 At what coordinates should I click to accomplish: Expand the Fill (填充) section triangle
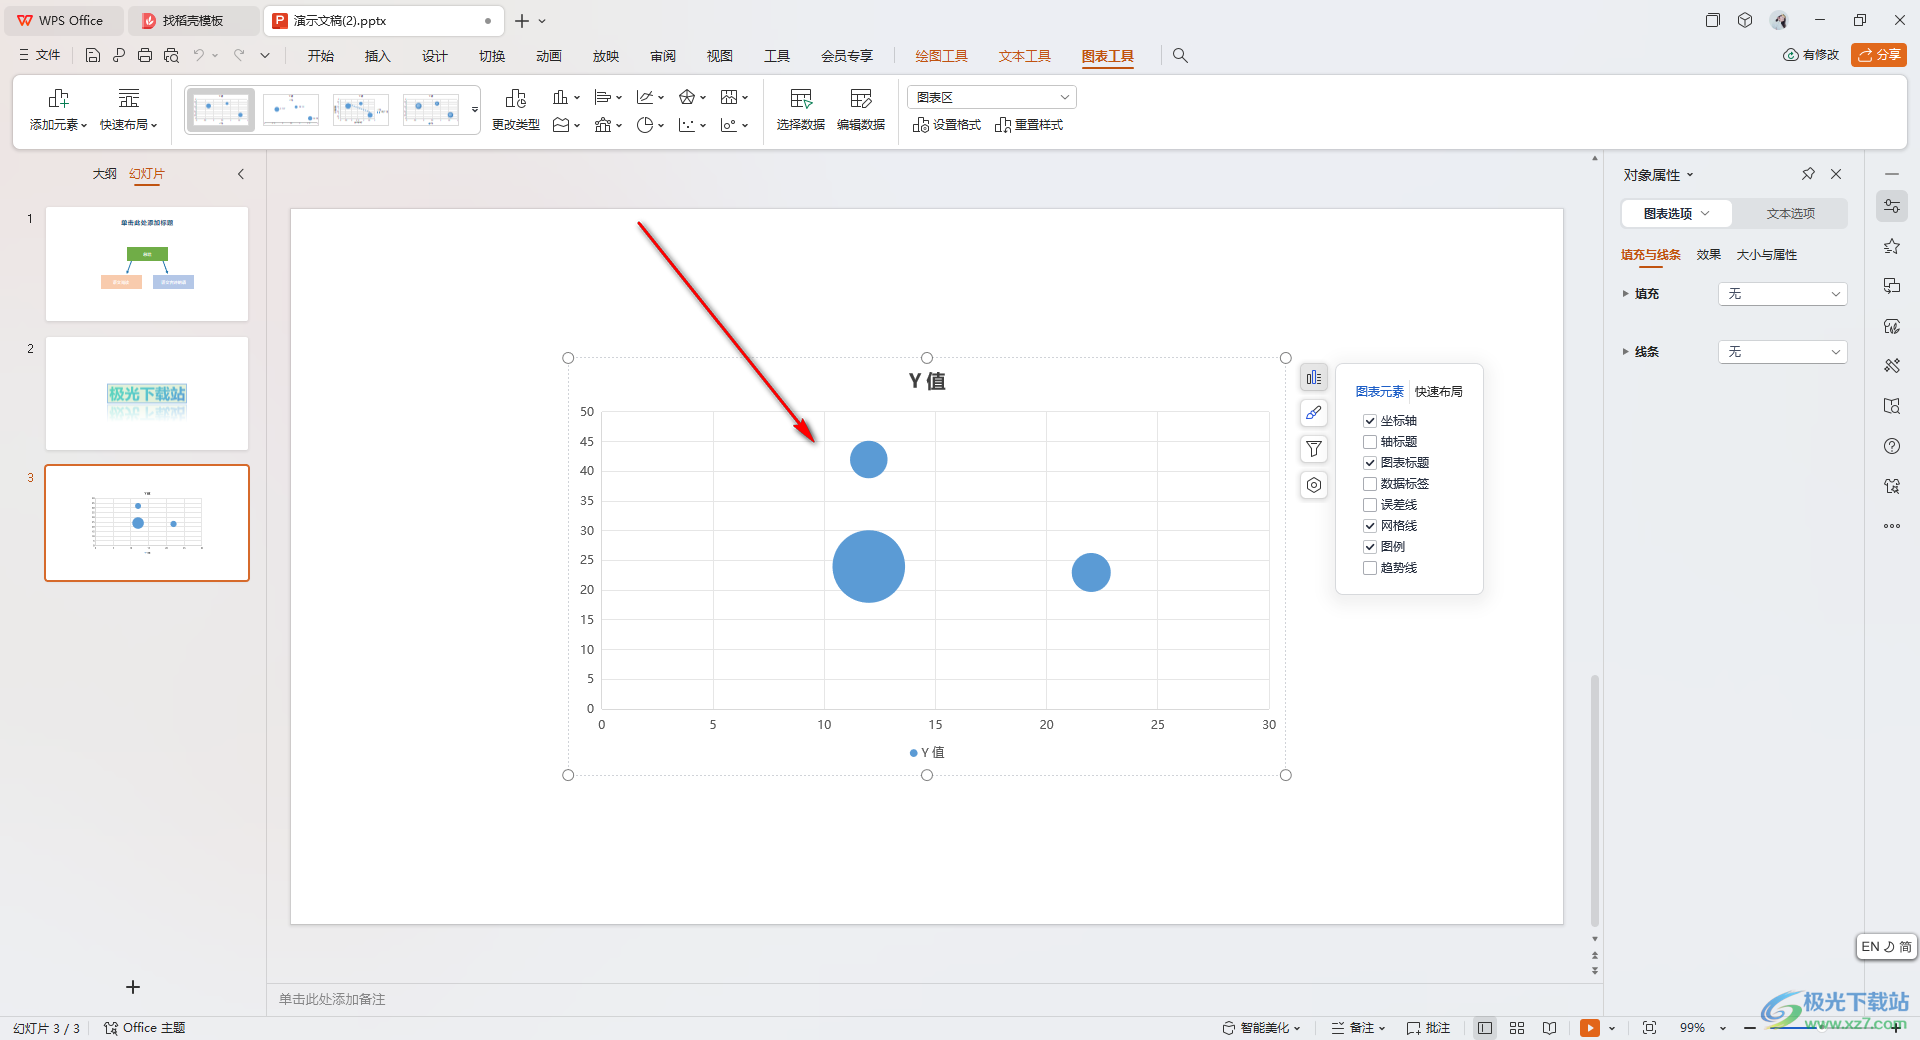[1625, 294]
